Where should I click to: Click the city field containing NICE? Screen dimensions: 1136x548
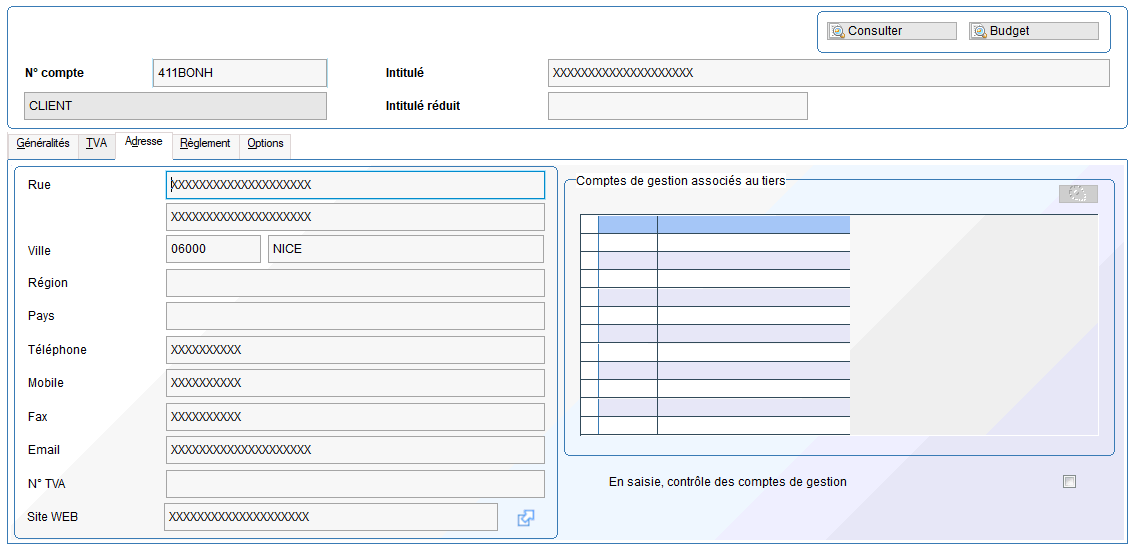pos(406,249)
